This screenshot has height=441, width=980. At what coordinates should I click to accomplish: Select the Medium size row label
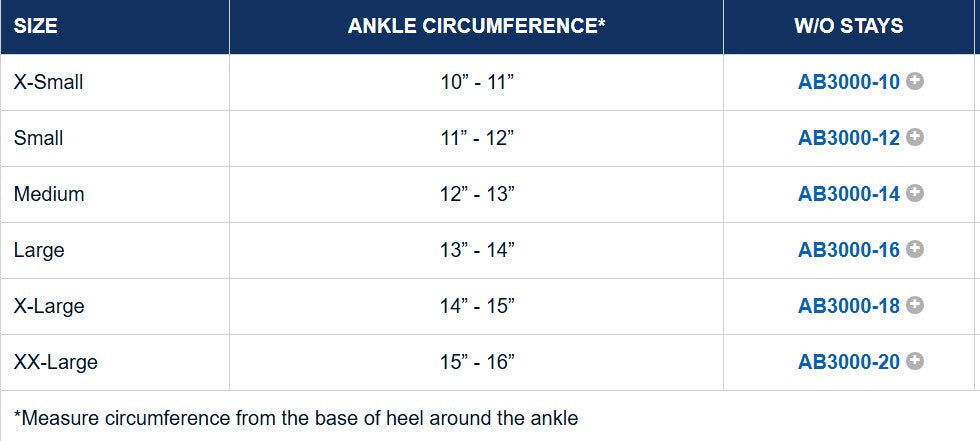(x=49, y=194)
